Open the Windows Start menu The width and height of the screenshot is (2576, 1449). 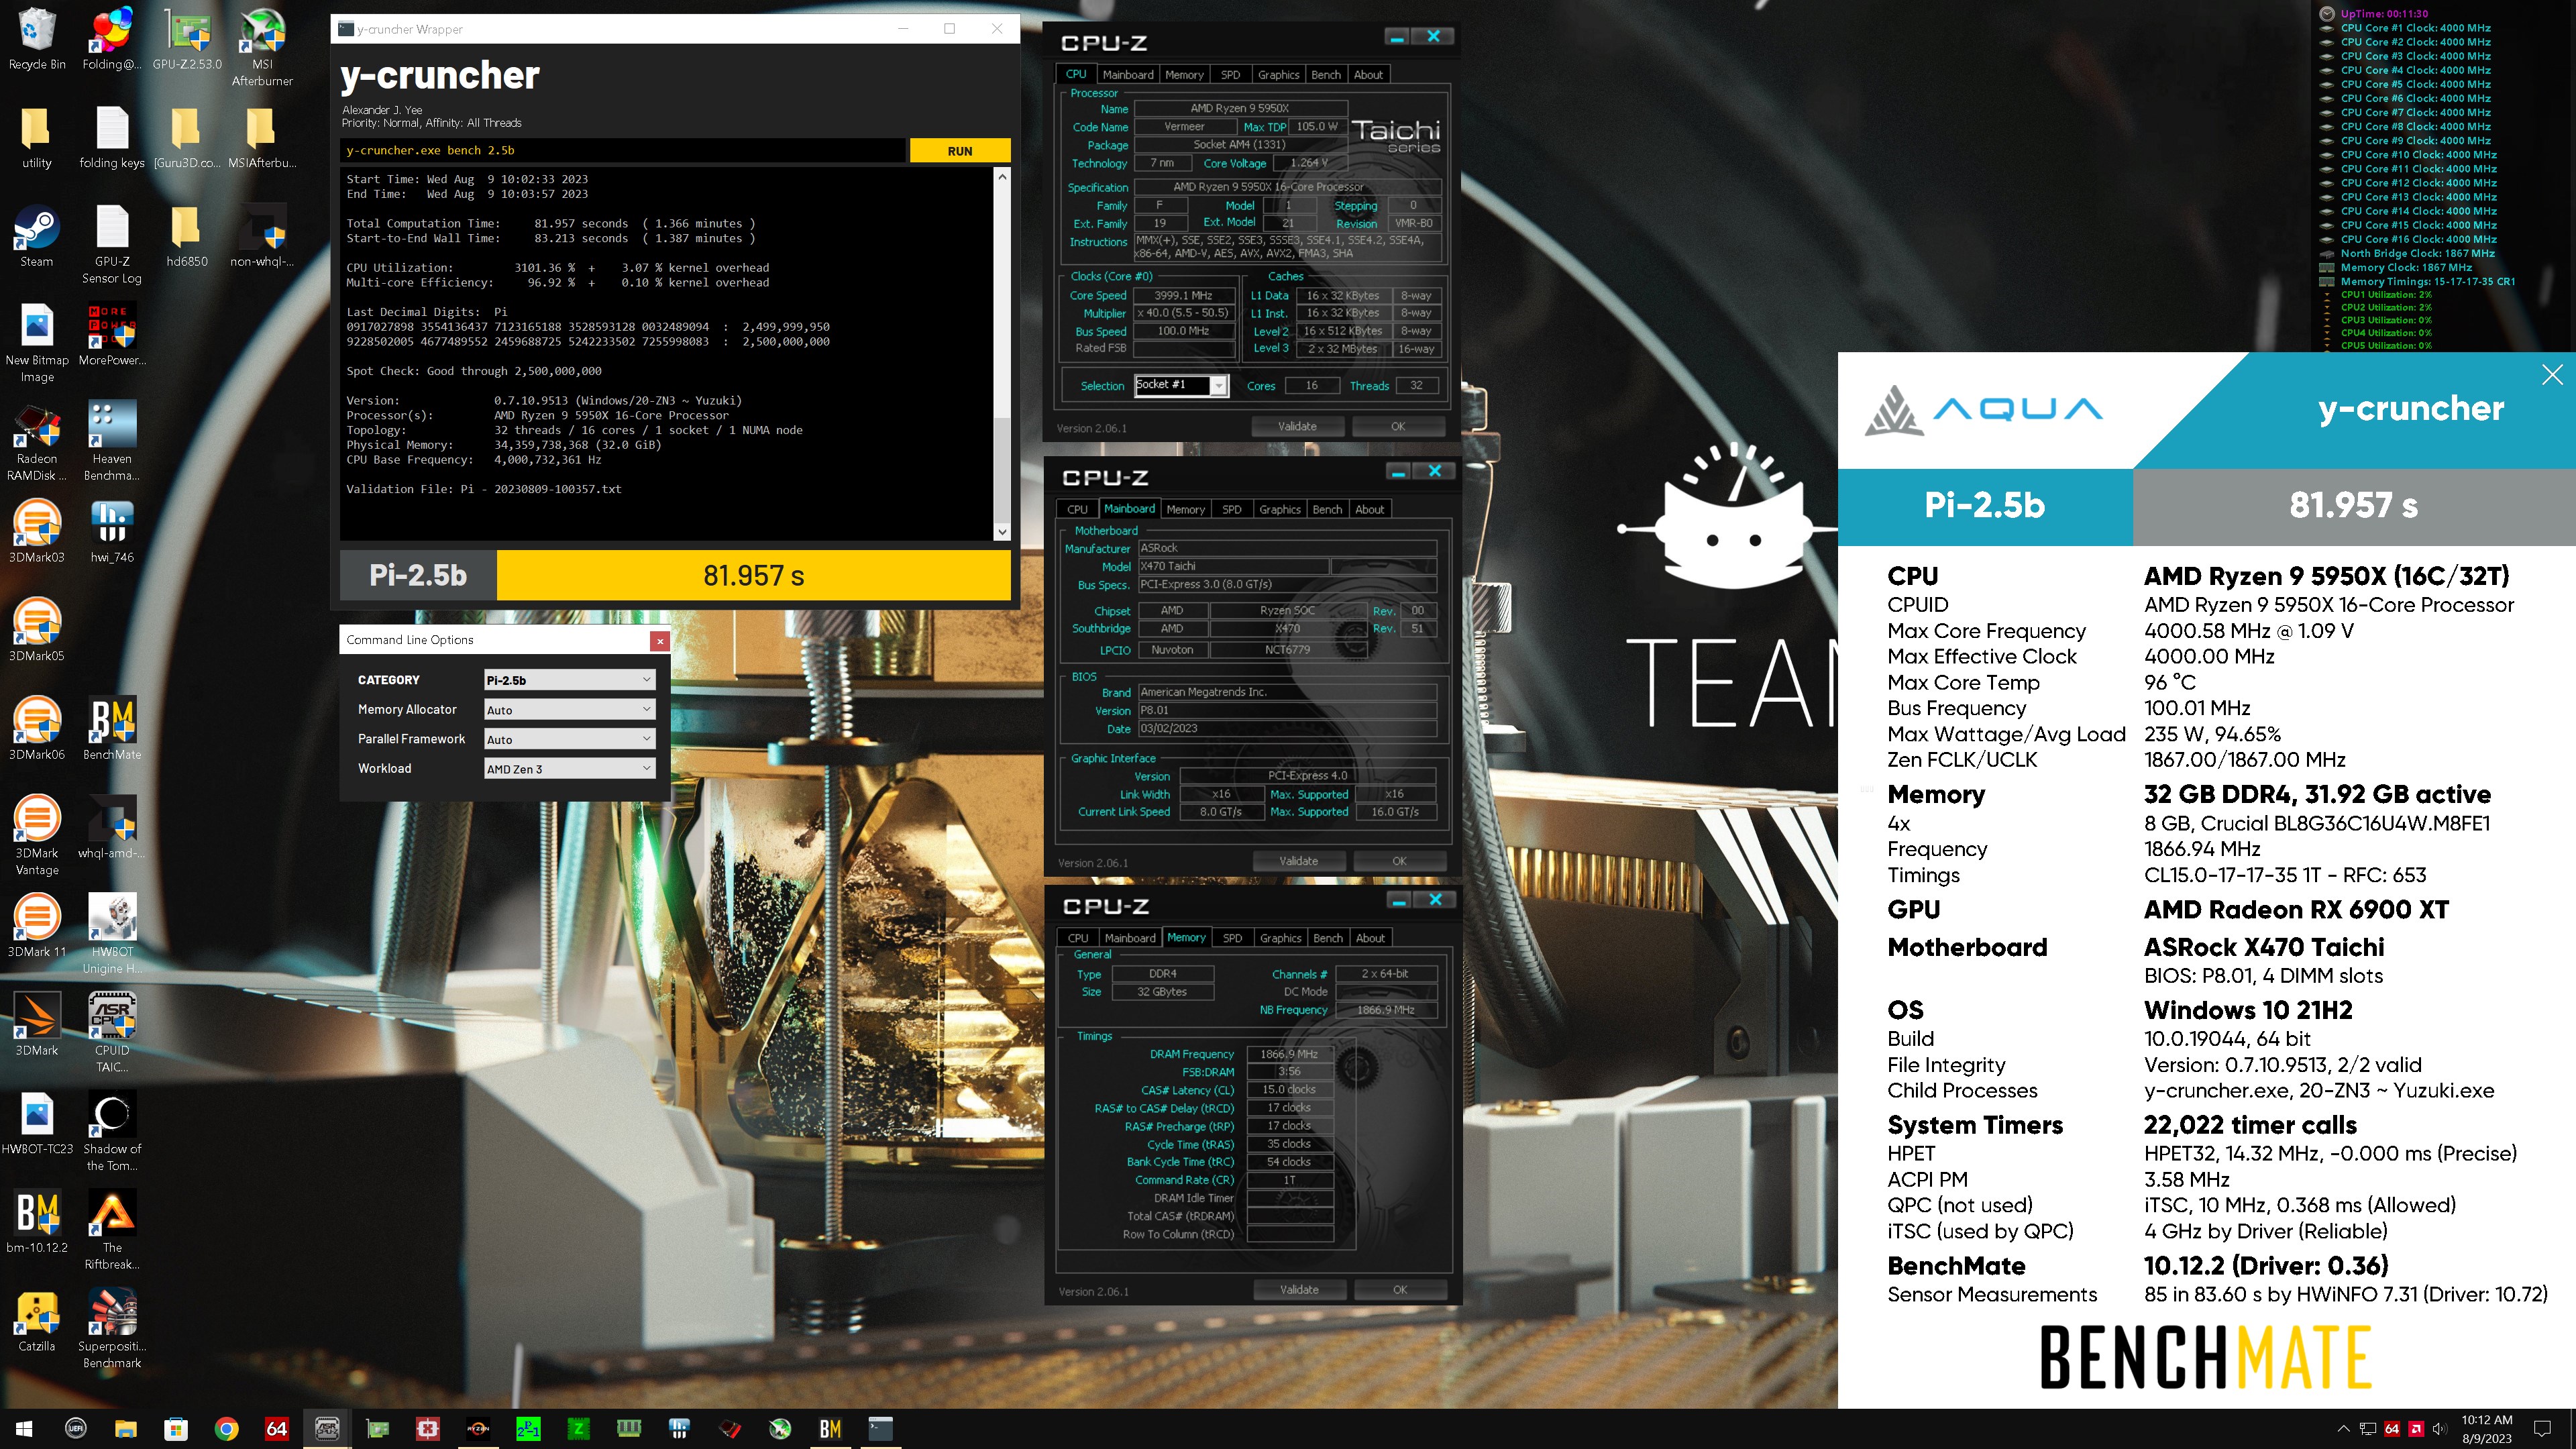click(x=25, y=1429)
